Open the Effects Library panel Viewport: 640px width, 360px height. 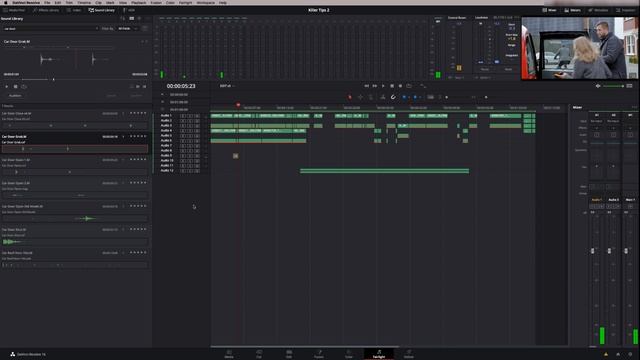46,10
